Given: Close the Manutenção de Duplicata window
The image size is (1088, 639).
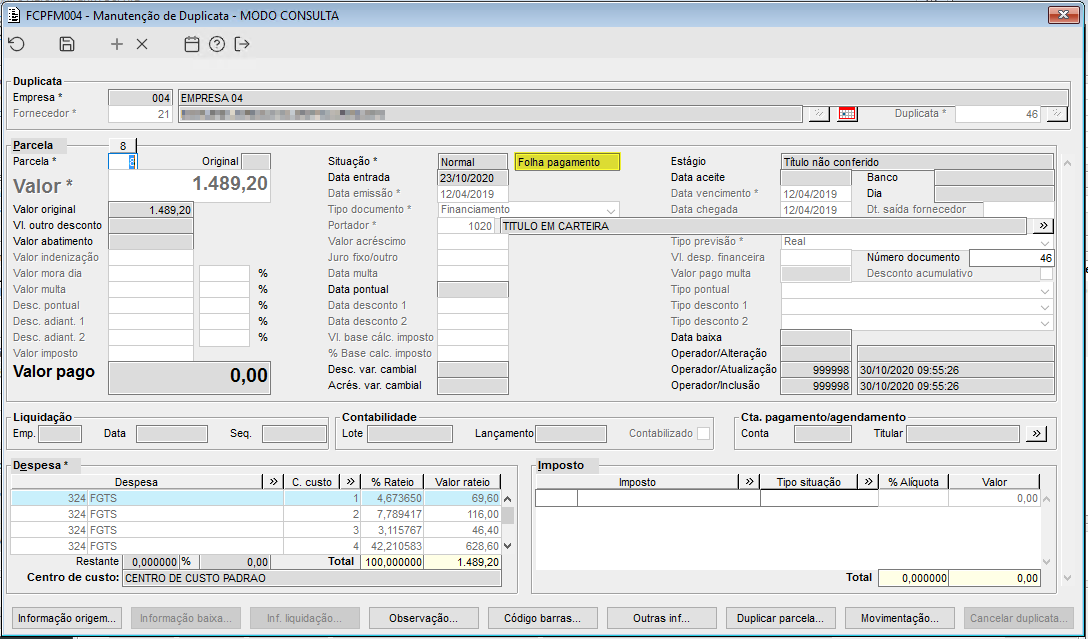Looking at the screenshot, I should (x=1062, y=14).
